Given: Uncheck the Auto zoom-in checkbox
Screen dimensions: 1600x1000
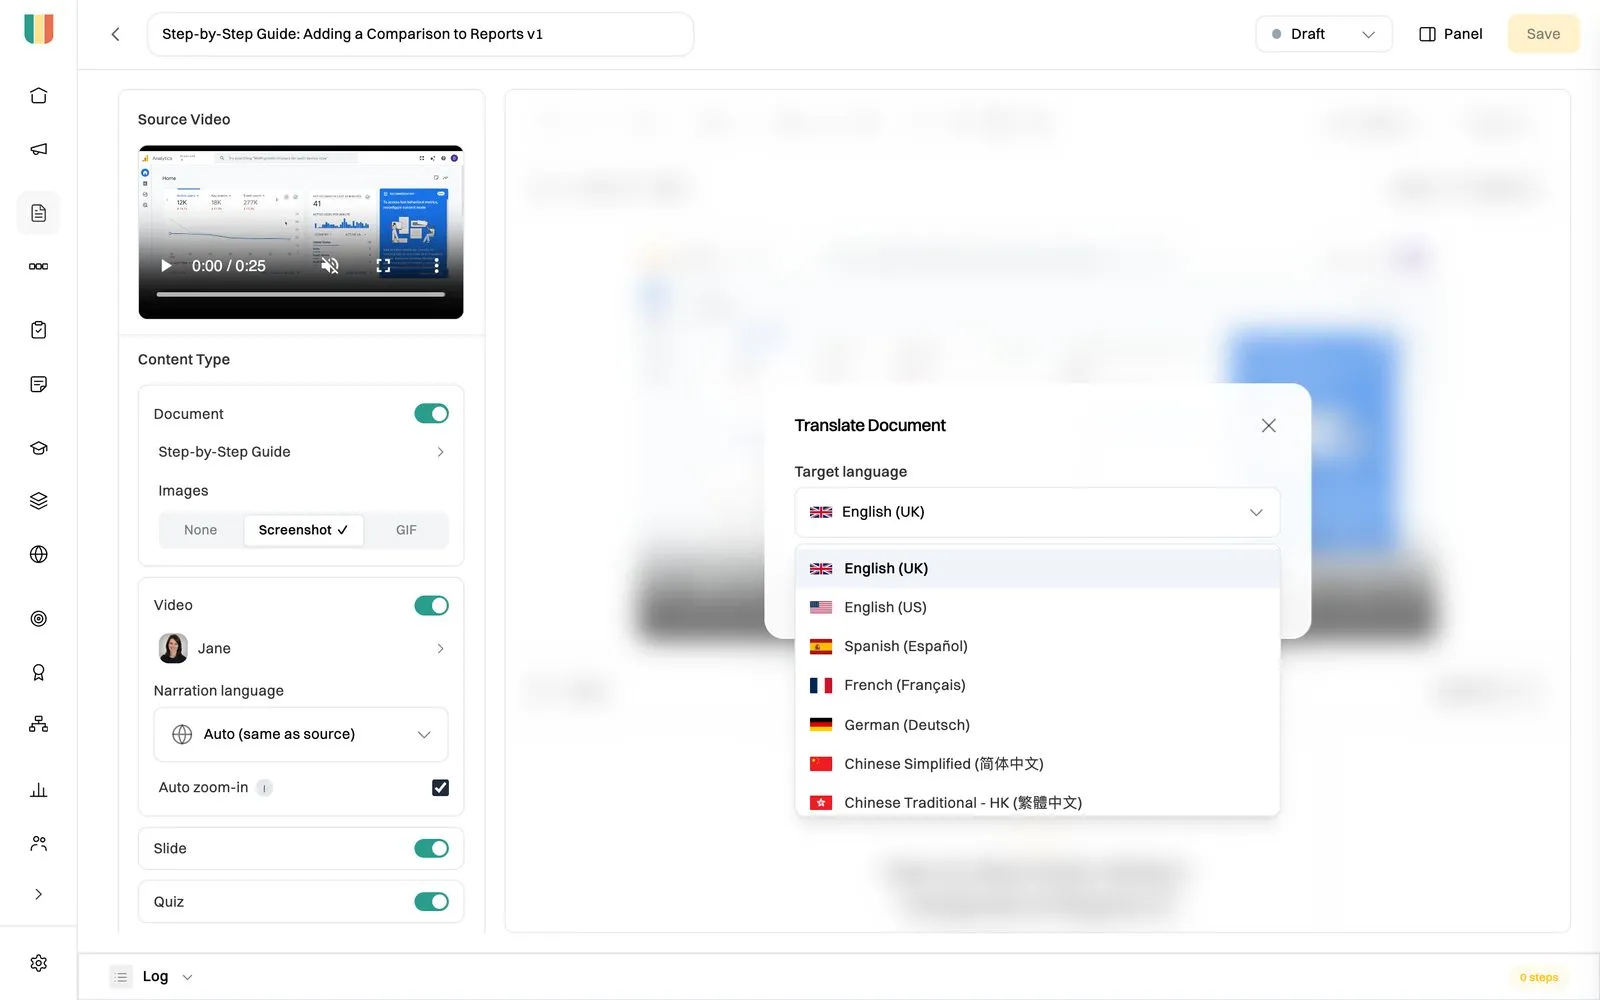Looking at the screenshot, I should pyautogui.click(x=440, y=787).
